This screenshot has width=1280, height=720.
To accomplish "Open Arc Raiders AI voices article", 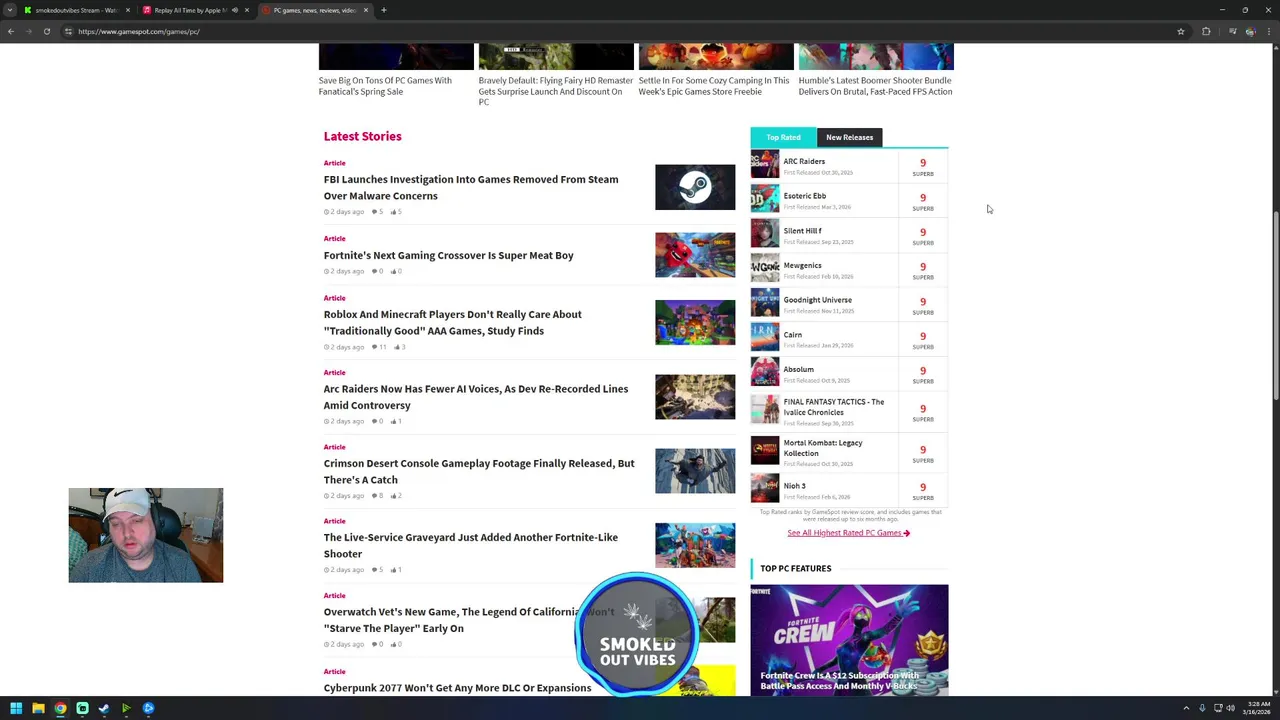I will [x=475, y=397].
